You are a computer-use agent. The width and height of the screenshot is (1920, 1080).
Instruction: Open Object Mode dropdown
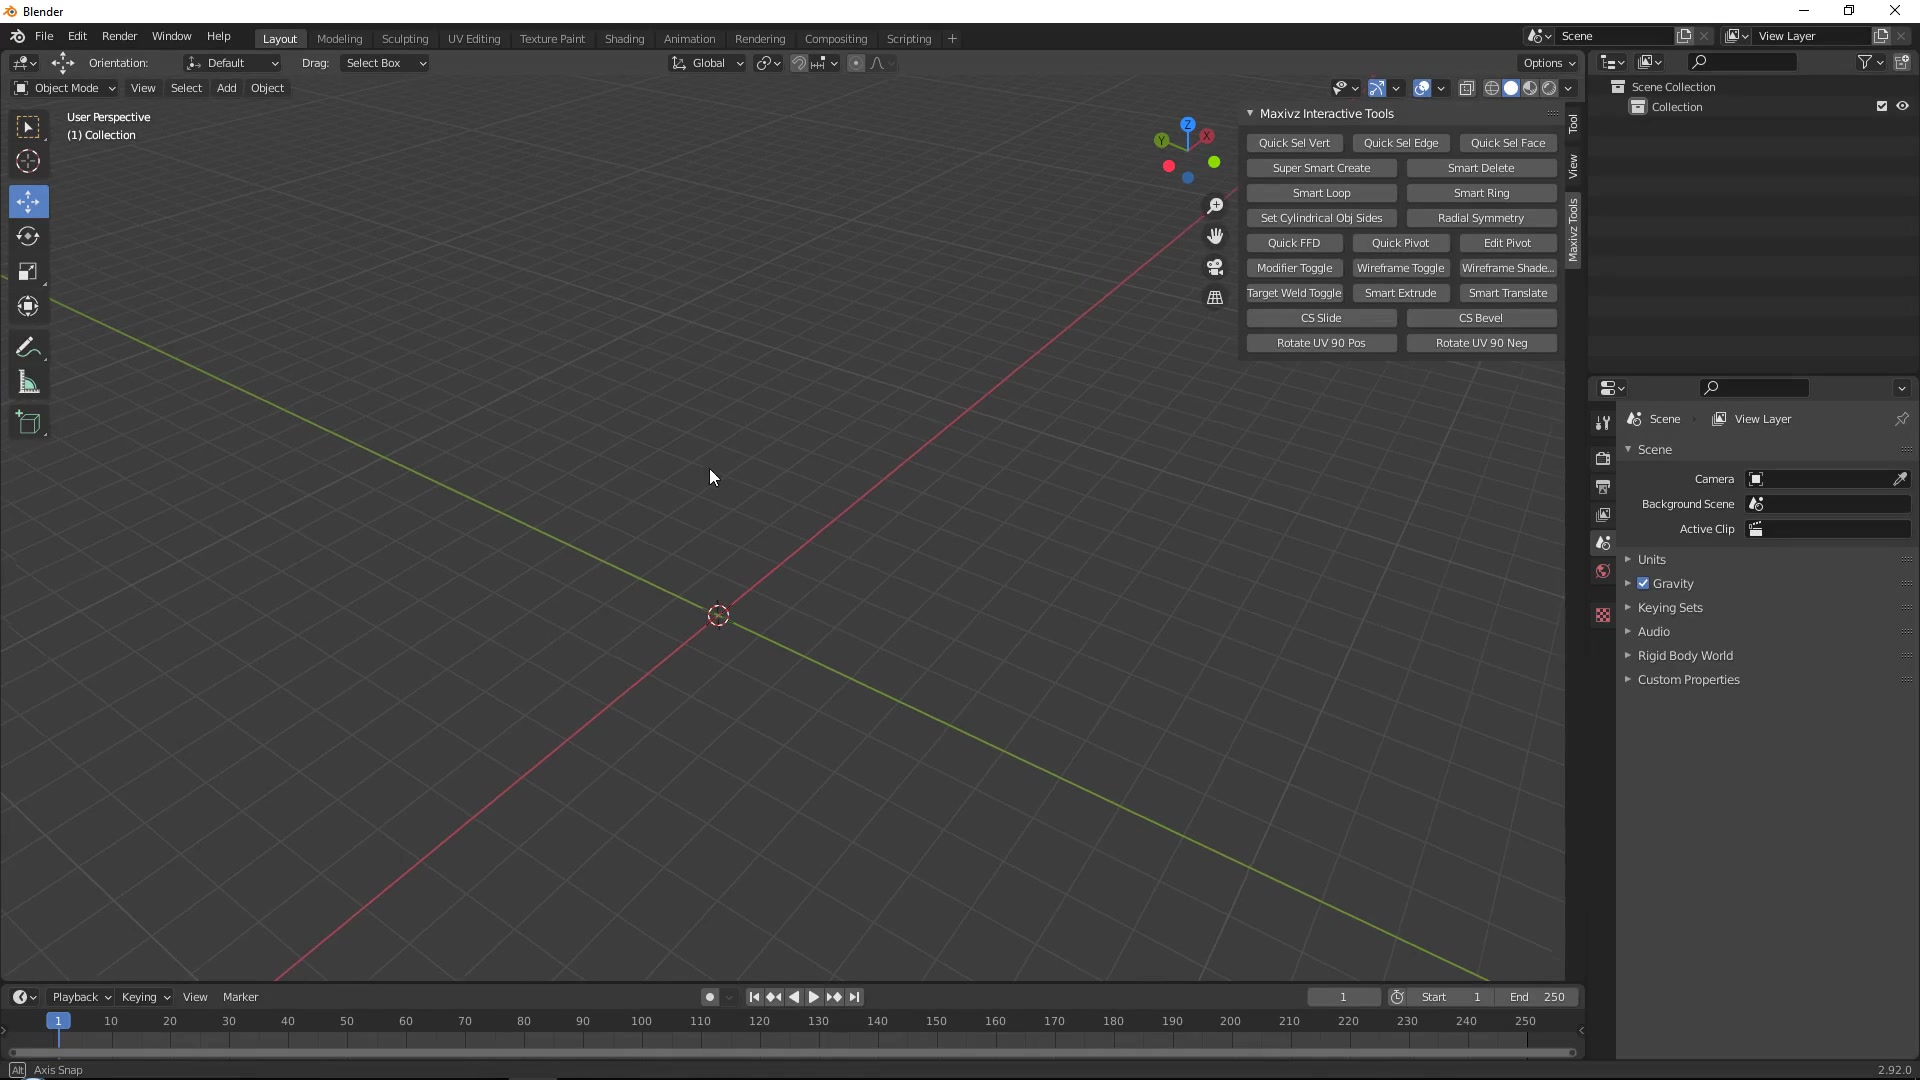pos(65,88)
